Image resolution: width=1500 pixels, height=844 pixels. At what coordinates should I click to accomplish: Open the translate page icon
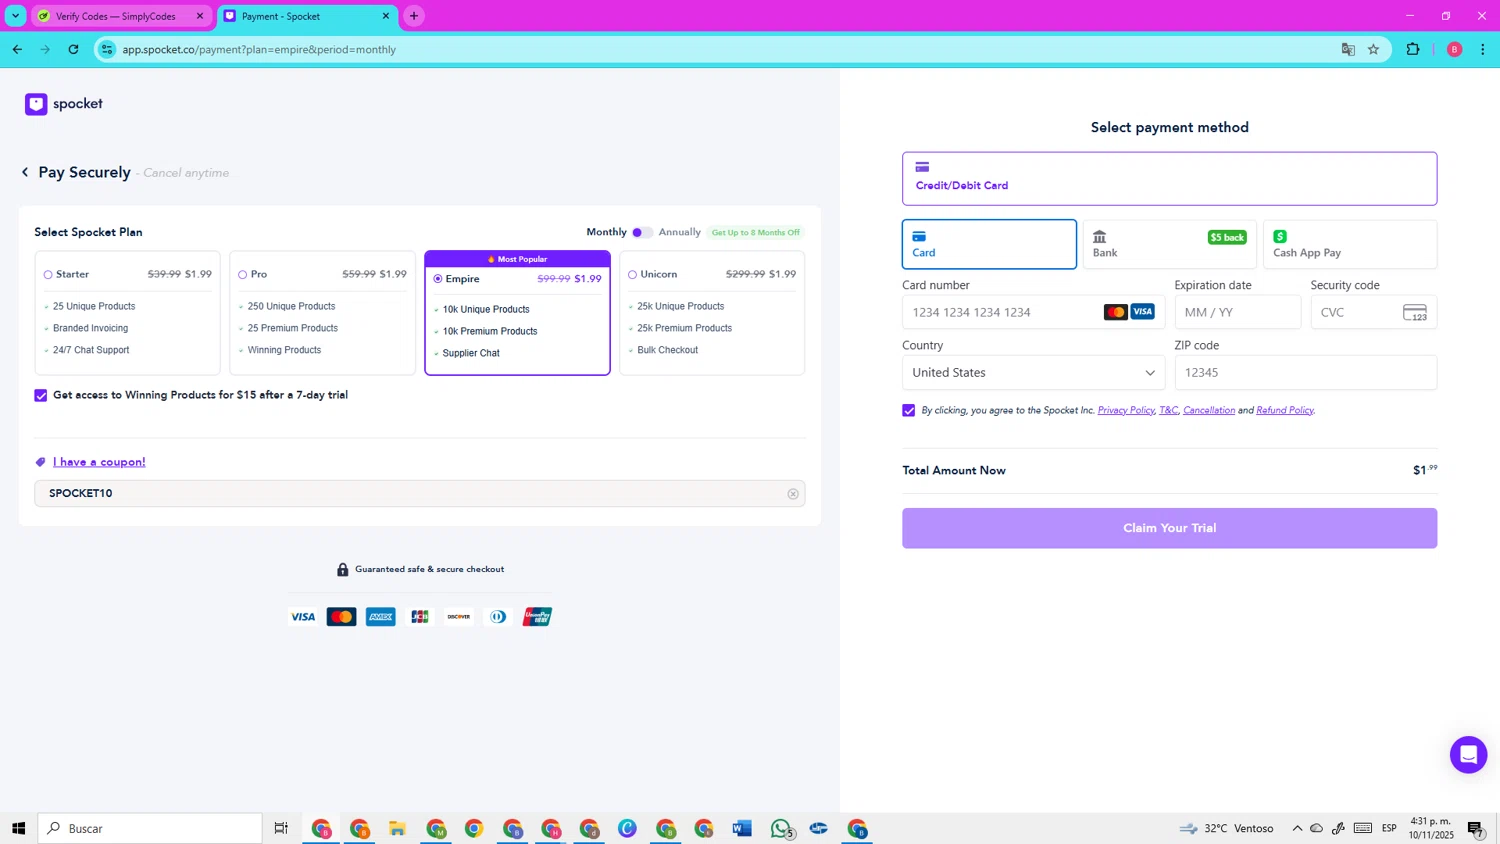tap(1348, 49)
